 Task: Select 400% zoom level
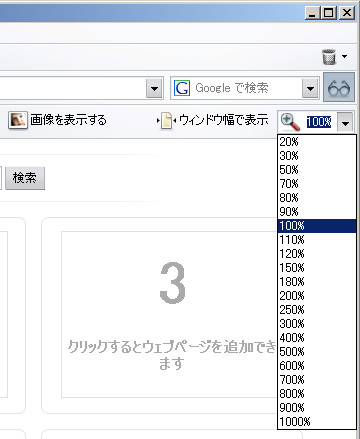[x=317, y=338]
